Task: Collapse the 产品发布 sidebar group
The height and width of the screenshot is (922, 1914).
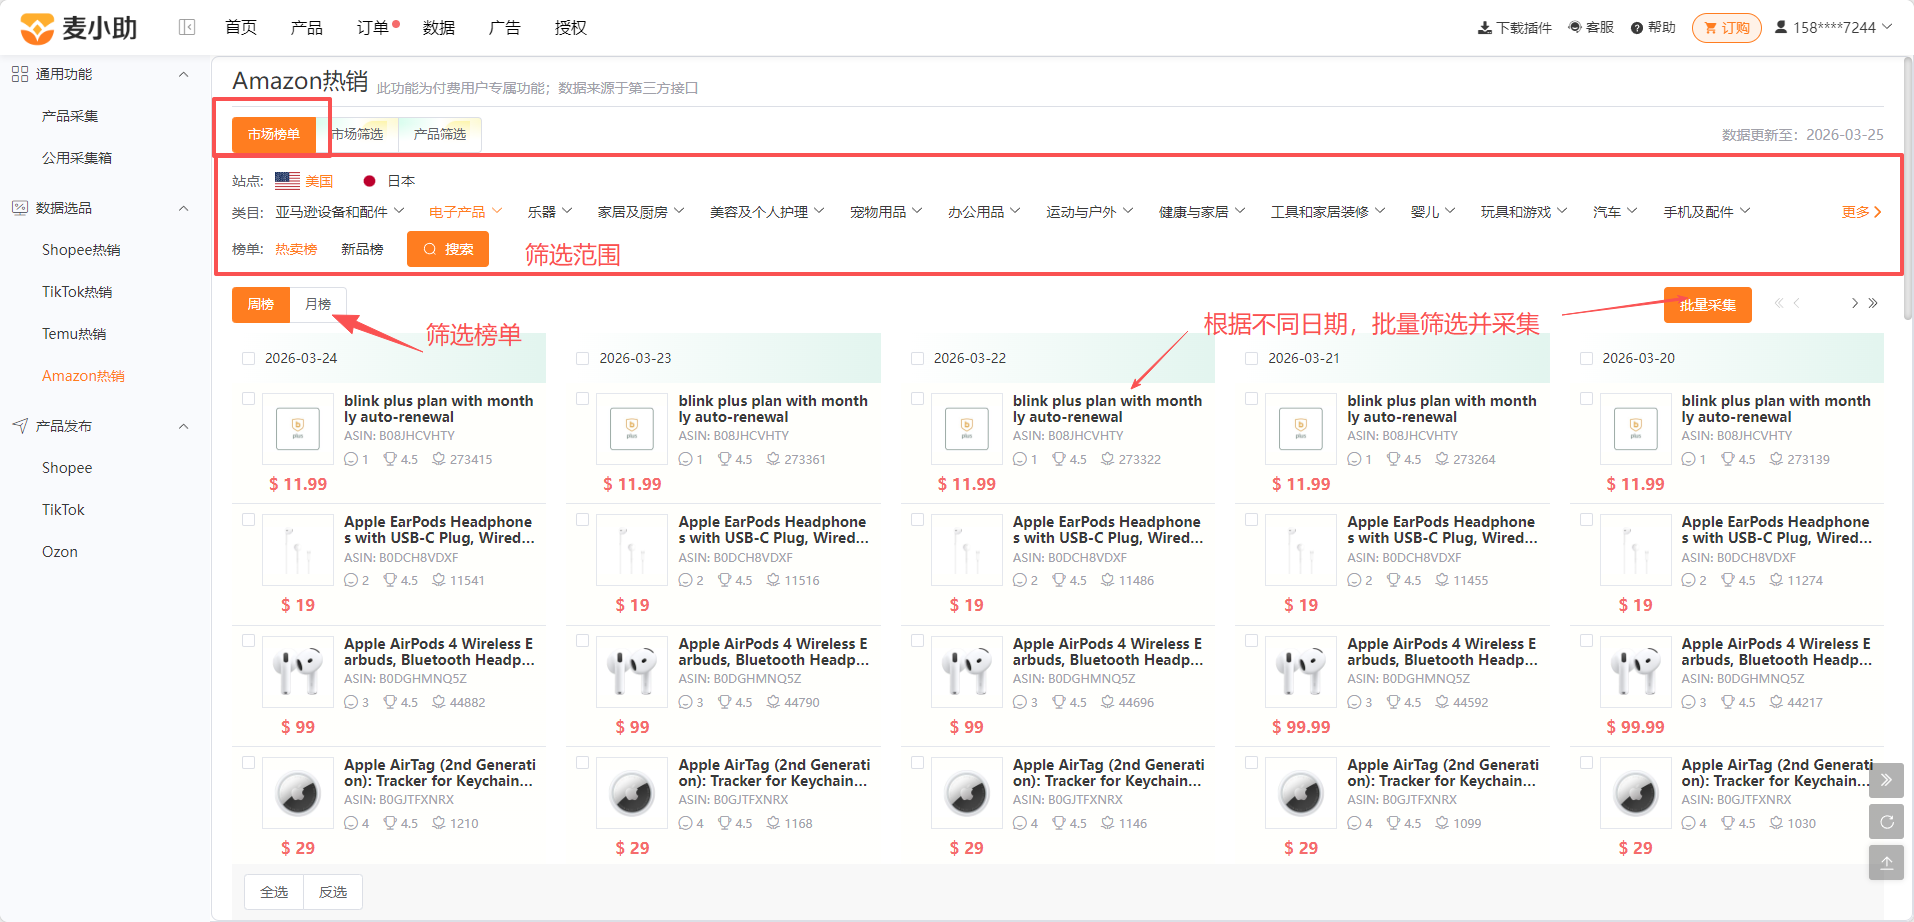Action: 183,426
